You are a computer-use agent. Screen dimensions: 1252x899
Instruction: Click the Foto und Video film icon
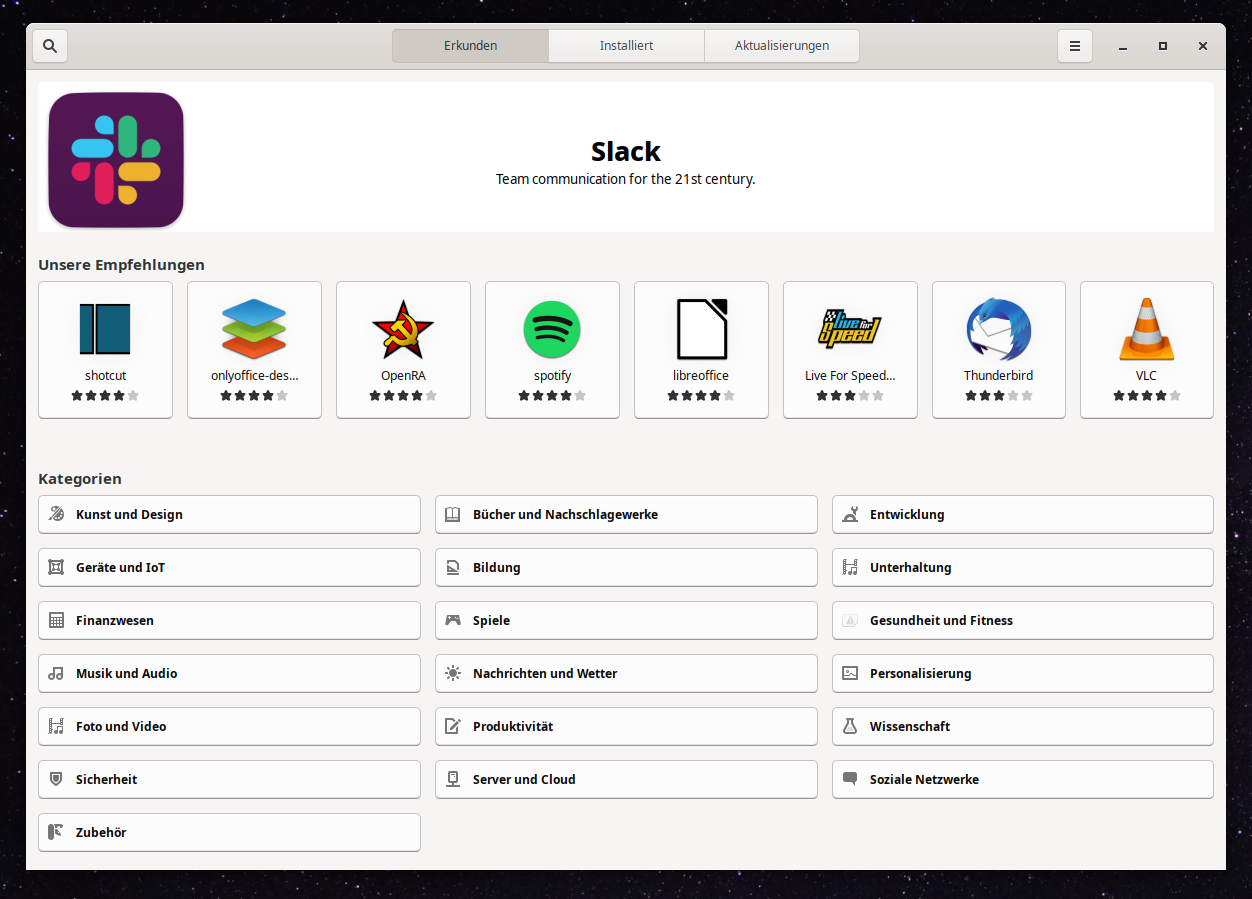point(56,726)
